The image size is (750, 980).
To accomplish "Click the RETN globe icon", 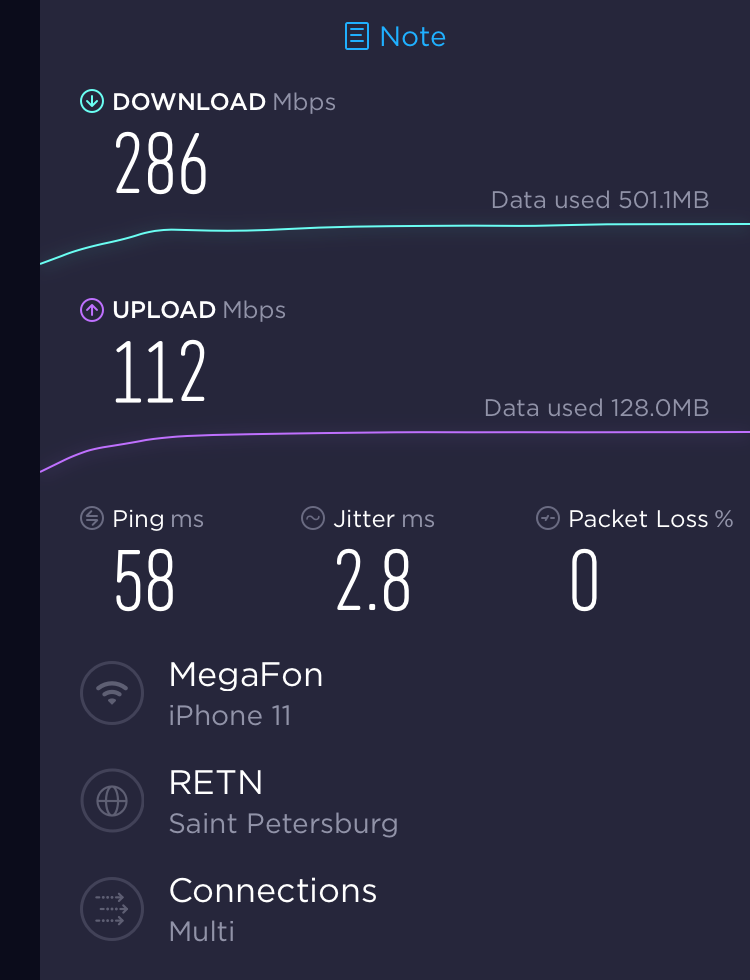I will [x=112, y=801].
